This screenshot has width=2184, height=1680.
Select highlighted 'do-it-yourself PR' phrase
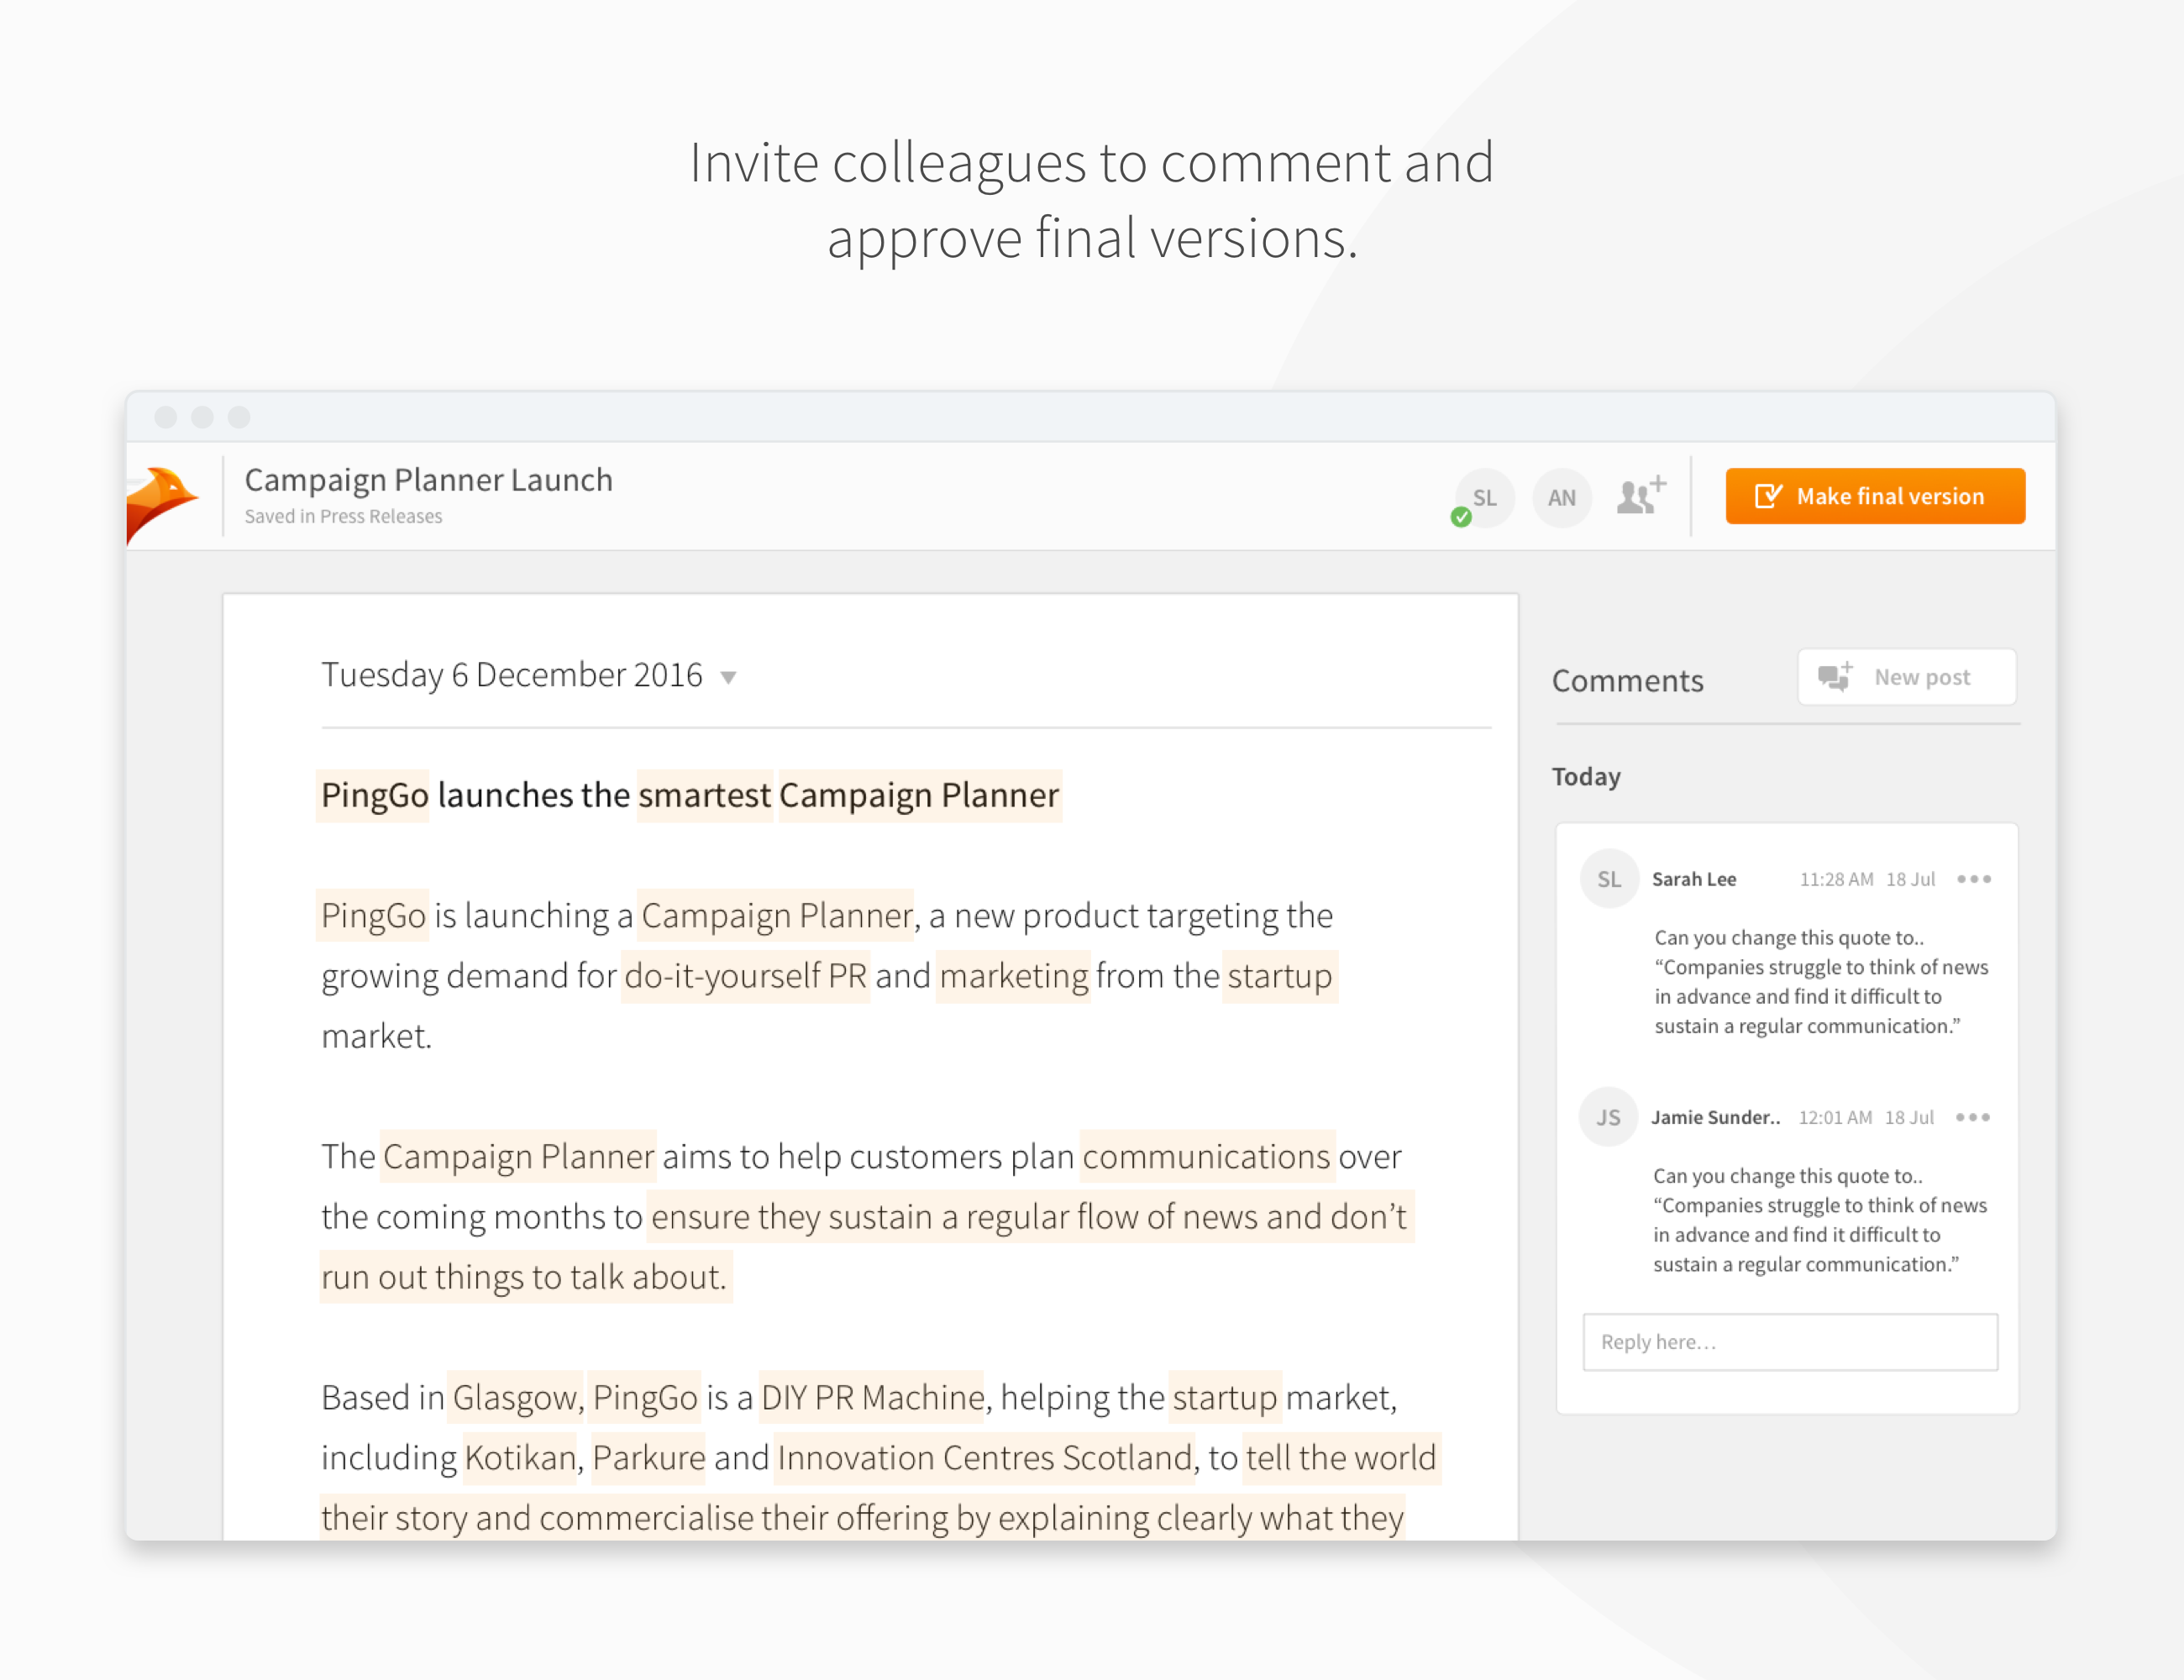point(745,976)
